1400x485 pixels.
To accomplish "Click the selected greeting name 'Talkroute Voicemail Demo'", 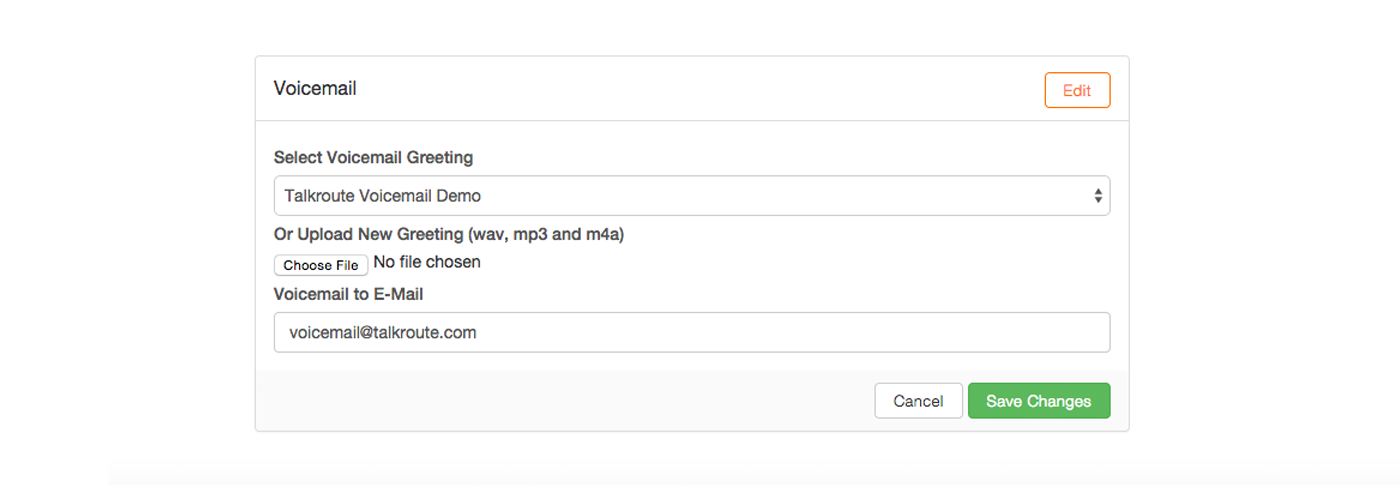I will point(383,196).
